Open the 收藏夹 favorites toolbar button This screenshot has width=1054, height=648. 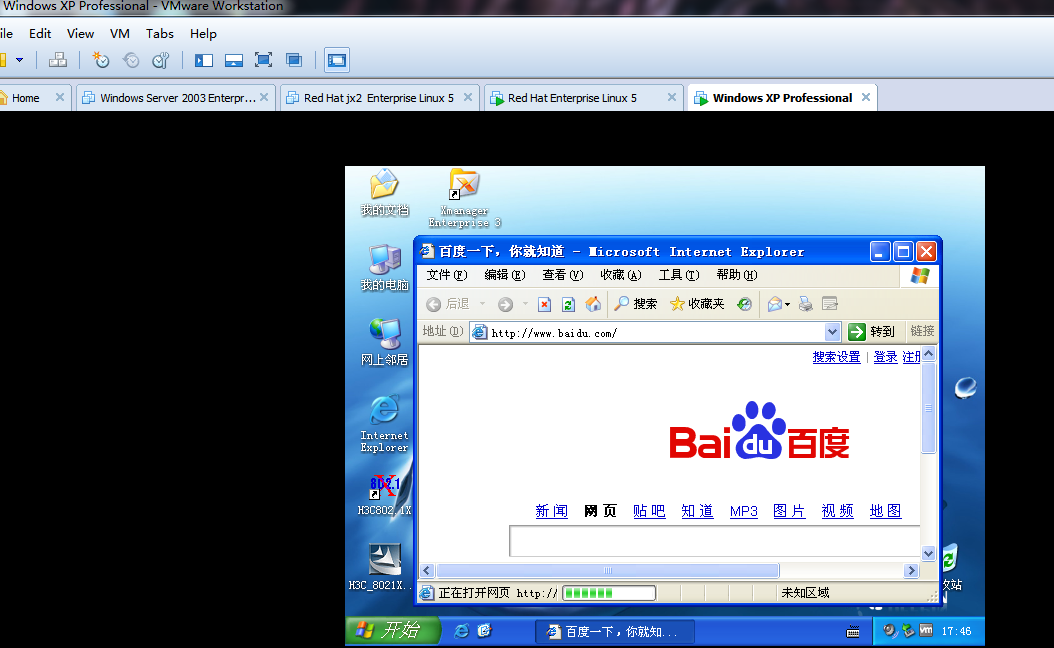click(697, 304)
